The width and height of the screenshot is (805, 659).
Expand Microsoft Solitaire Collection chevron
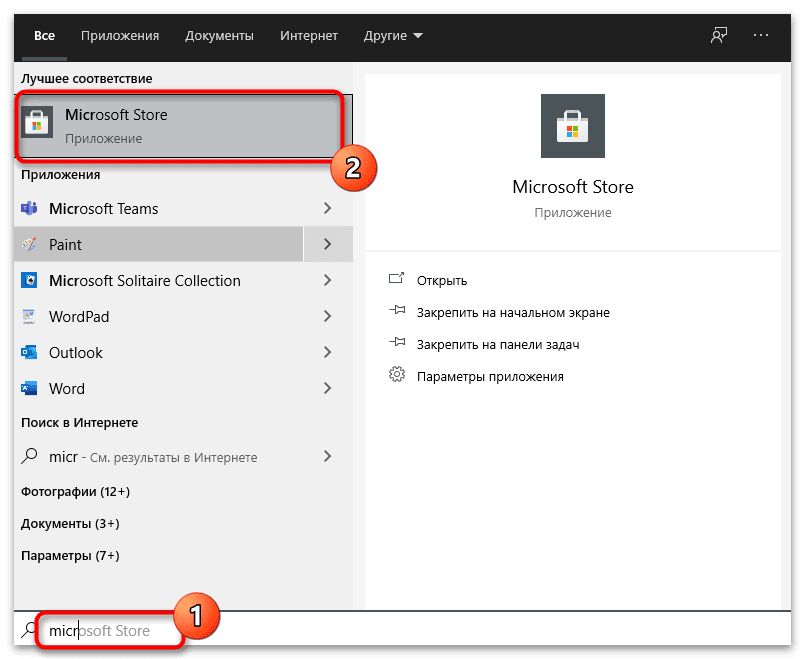tap(328, 280)
